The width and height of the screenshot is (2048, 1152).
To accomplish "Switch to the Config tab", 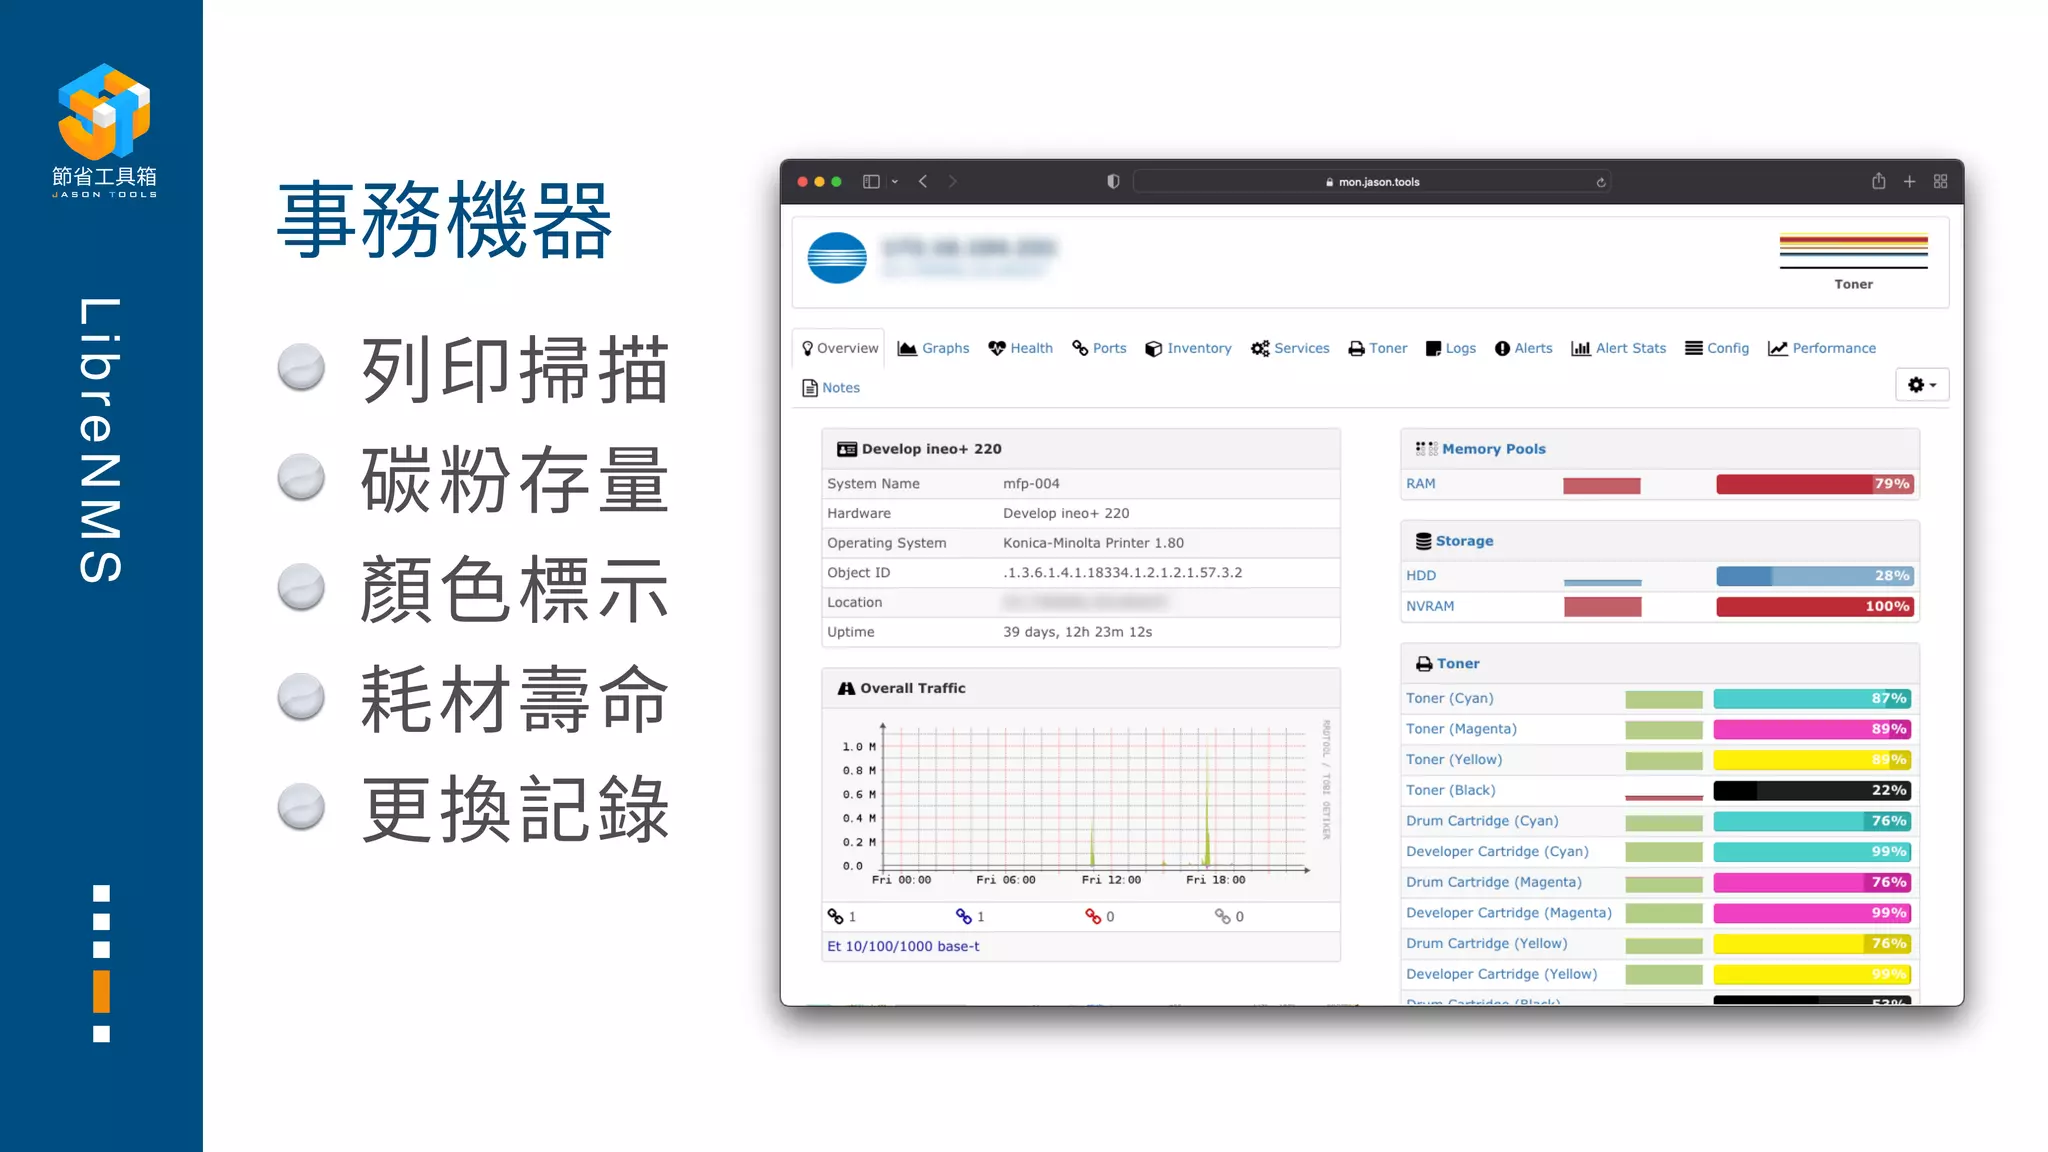I will click(1717, 348).
